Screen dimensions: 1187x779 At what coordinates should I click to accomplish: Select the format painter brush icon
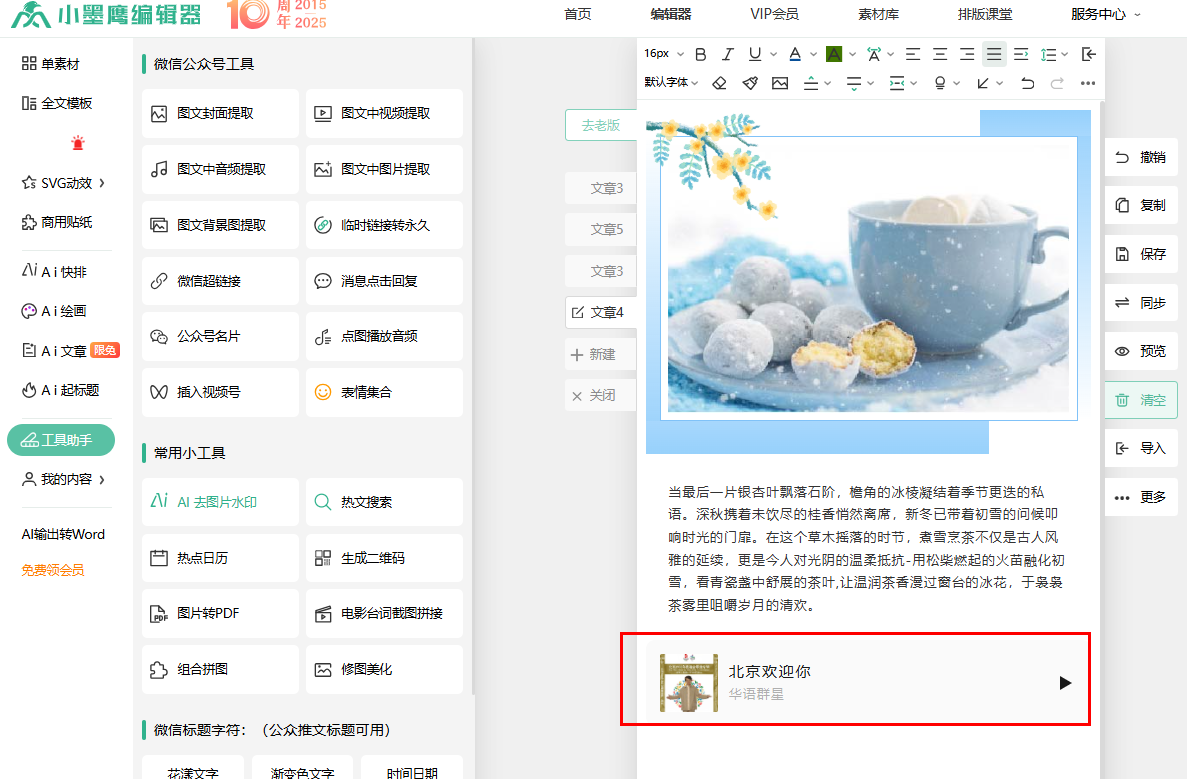[750, 83]
